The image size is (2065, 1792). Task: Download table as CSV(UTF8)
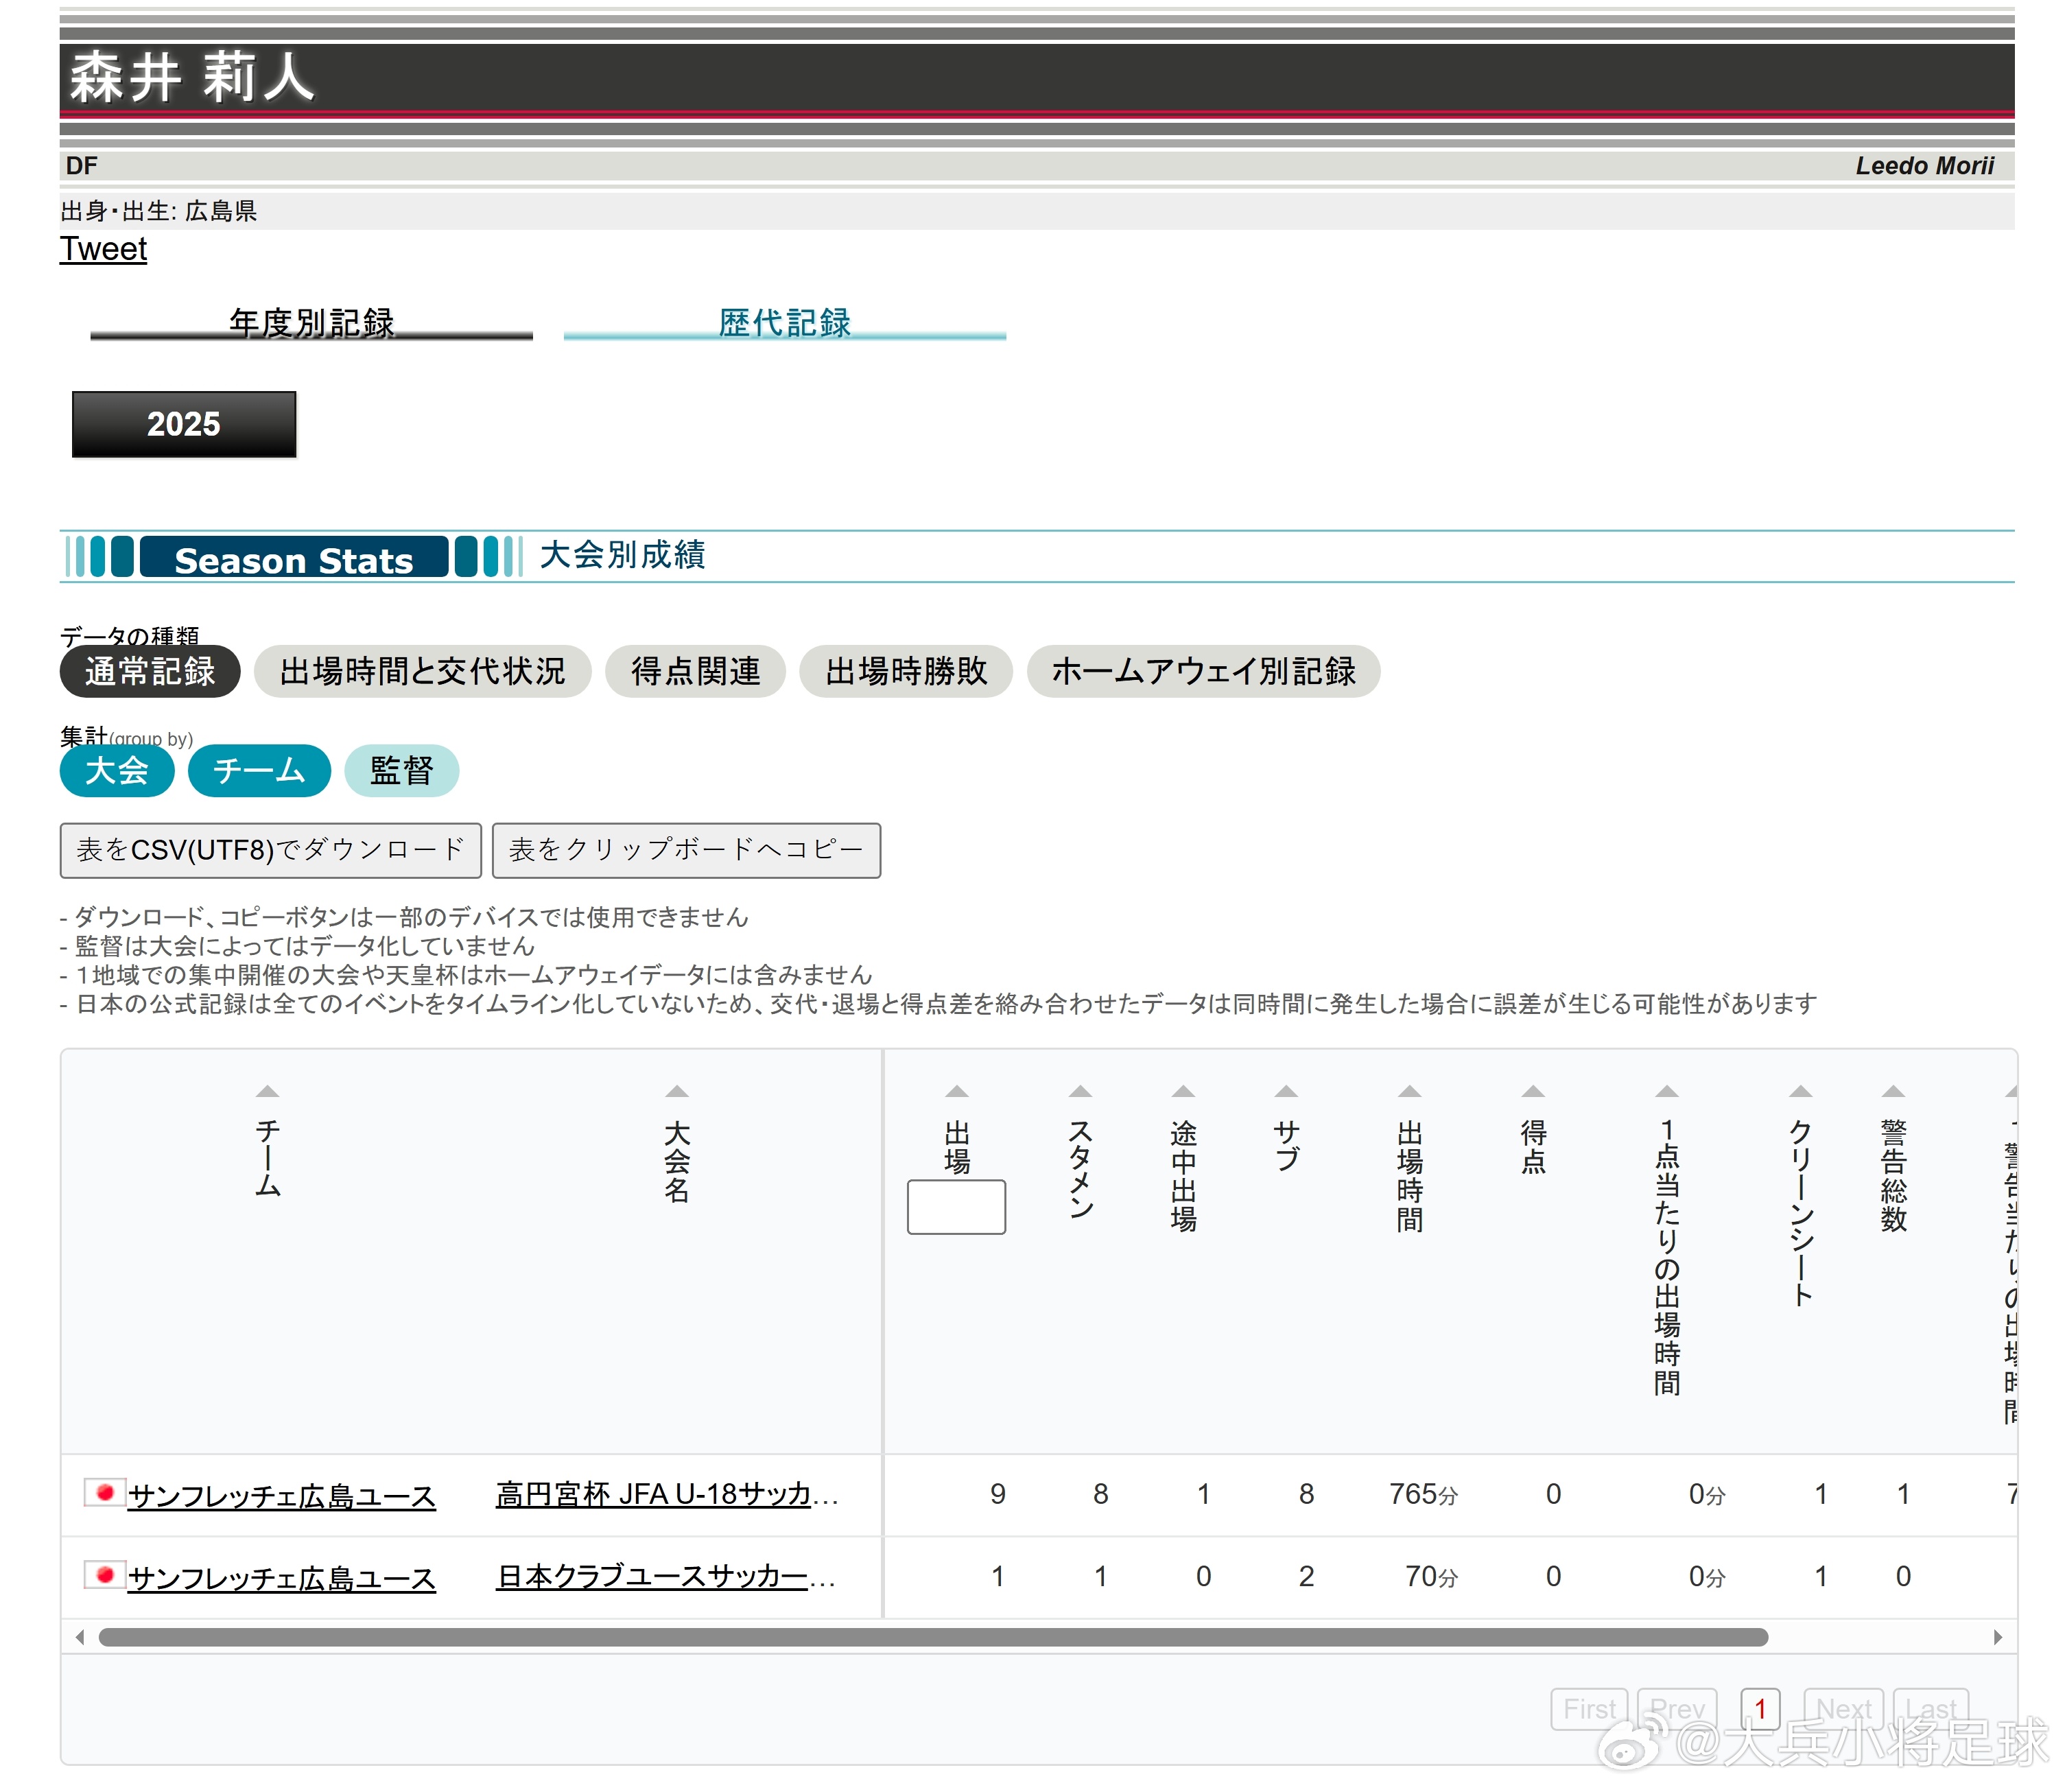pyautogui.click(x=270, y=850)
